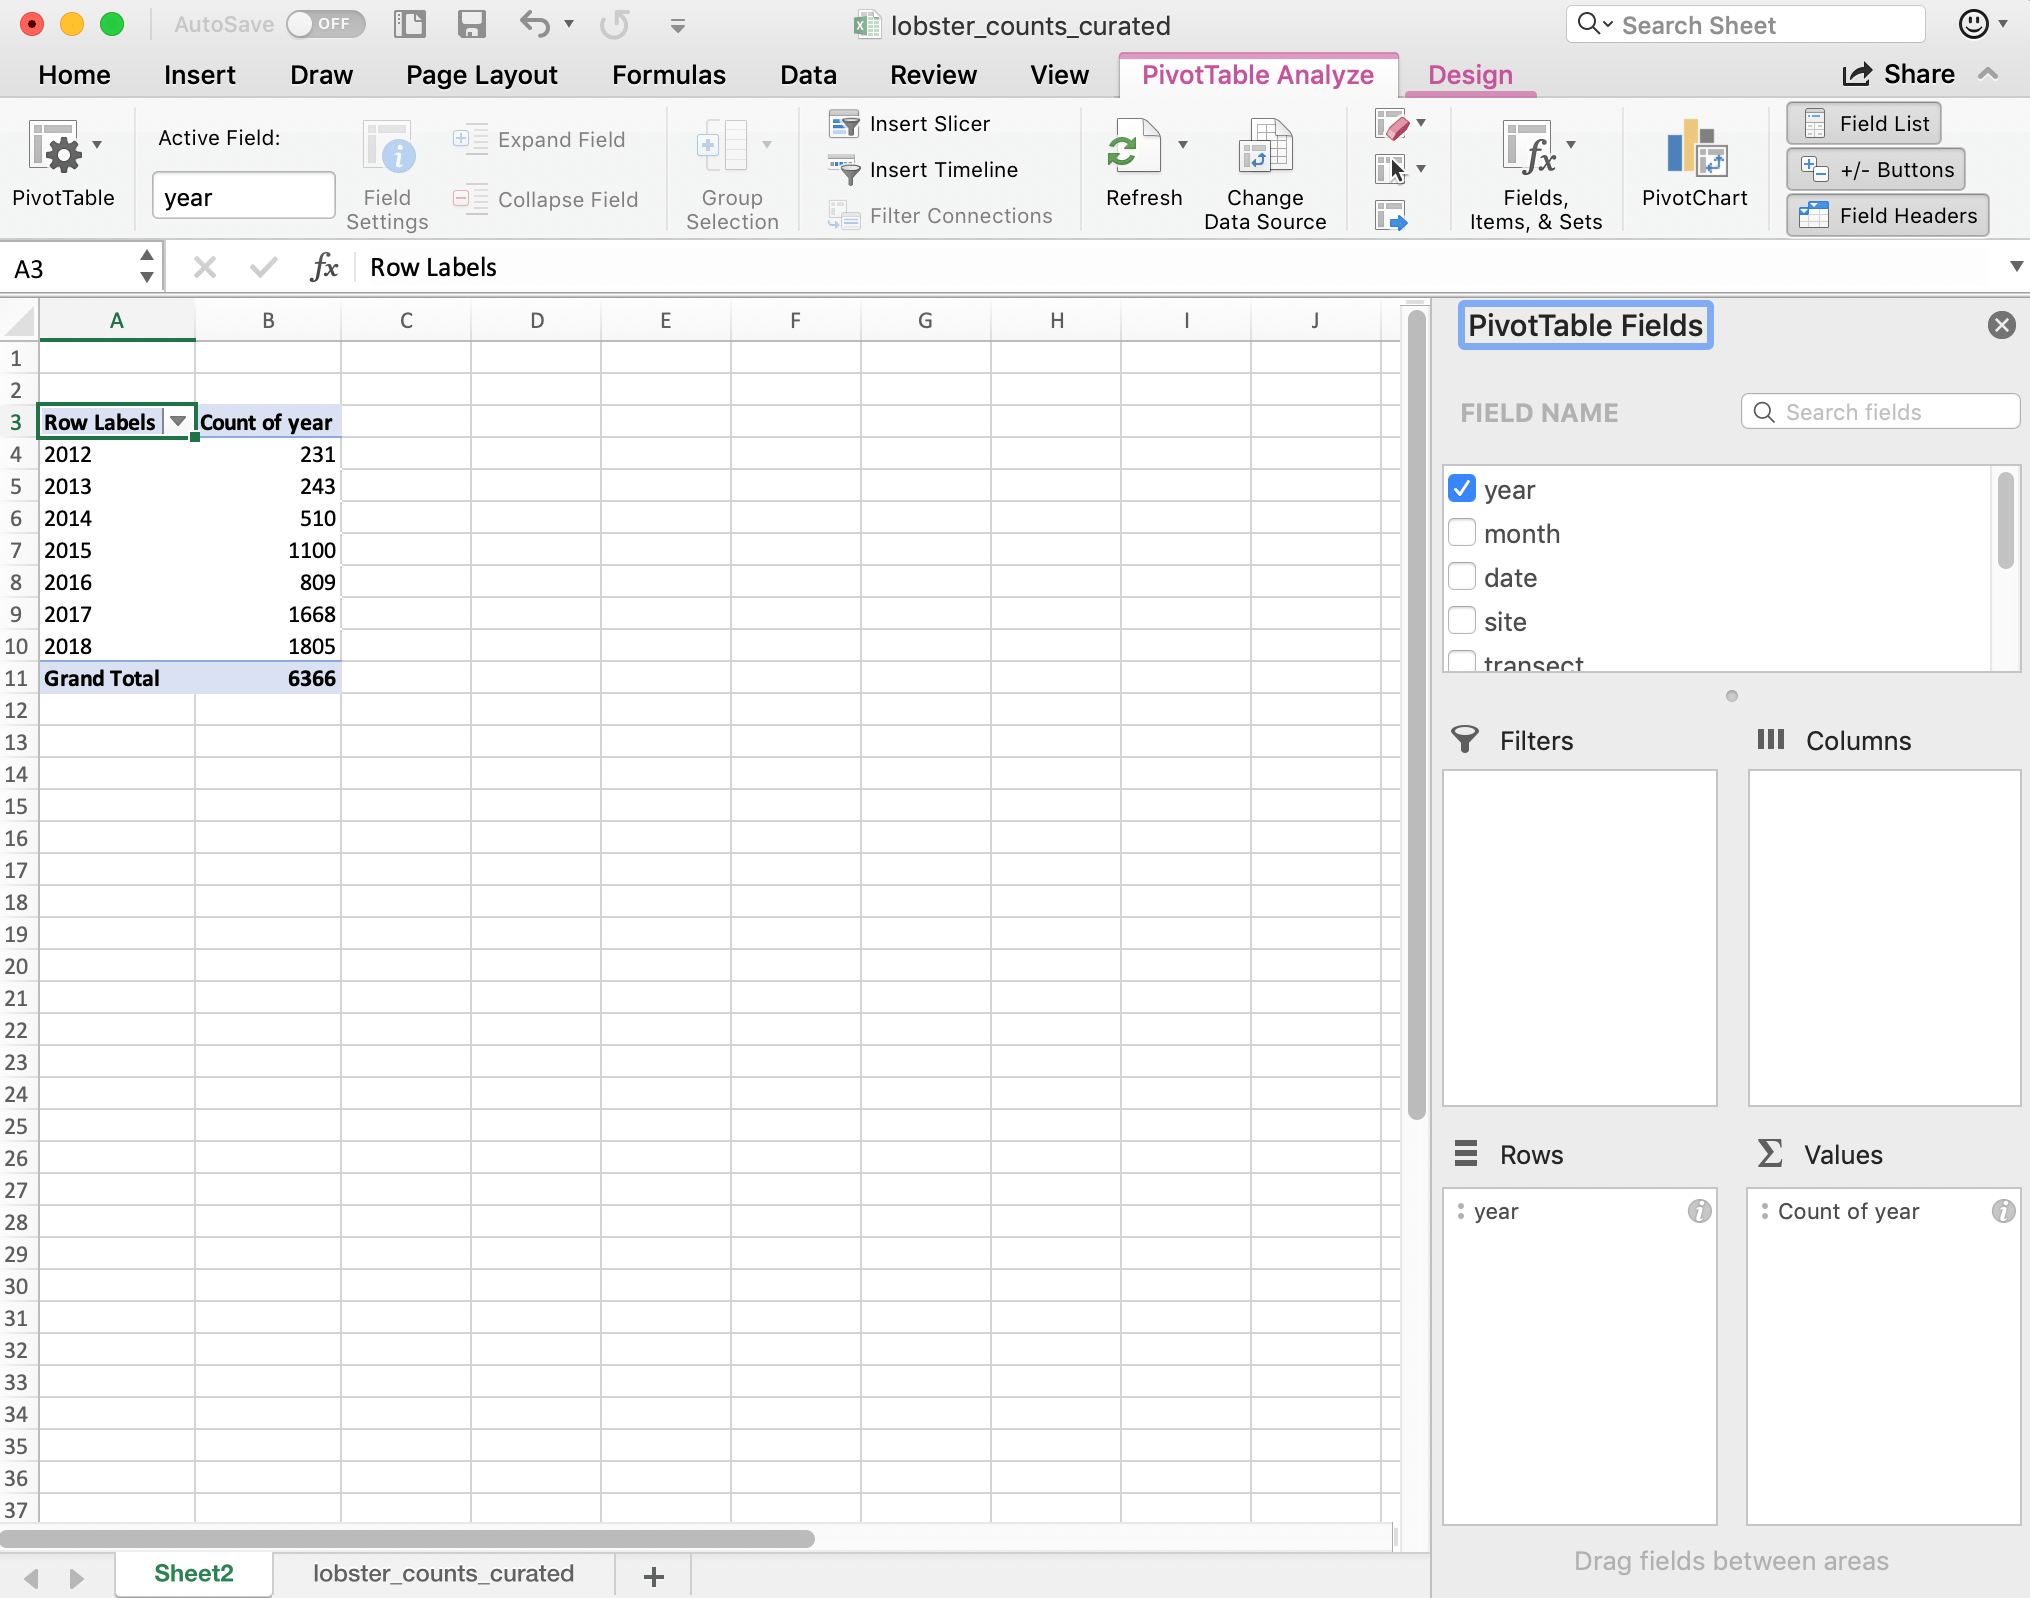The width and height of the screenshot is (2030, 1598).
Task: Open Change Data Source
Action: 1264,170
